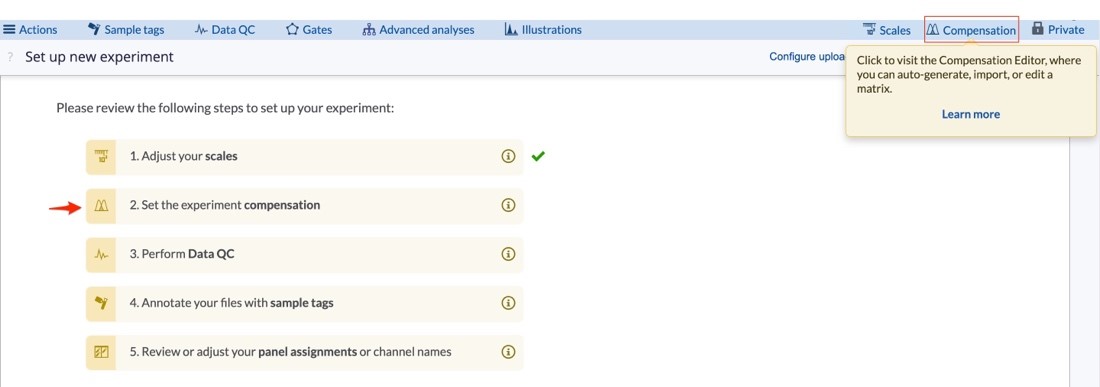1100x387 pixels.
Task: Click the compensation peaks icon in step 2
Action: point(101,205)
